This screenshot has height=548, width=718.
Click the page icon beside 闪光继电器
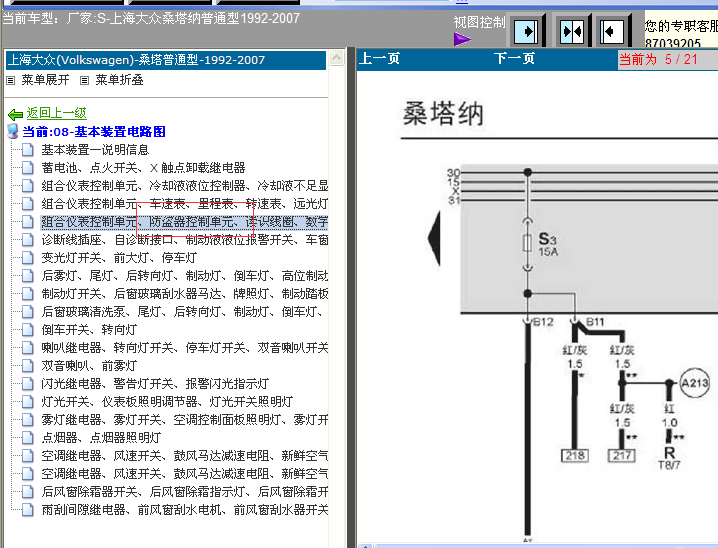(x=28, y=384)
